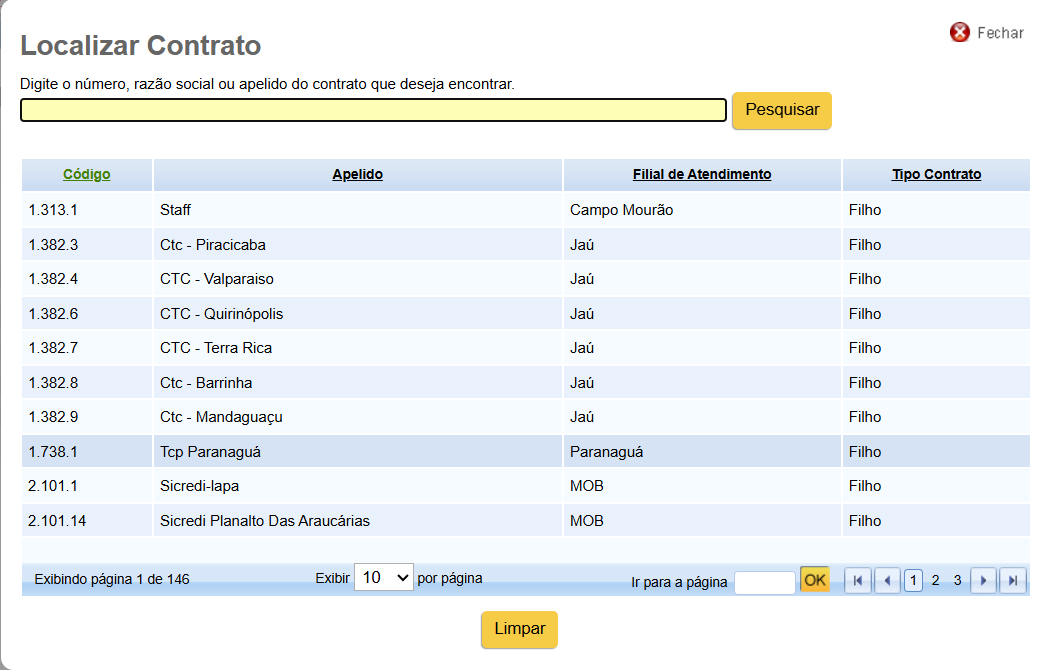The image size is (1037, 670).
Task: Select contract code 1.382.7
Action: coord(53,348)
